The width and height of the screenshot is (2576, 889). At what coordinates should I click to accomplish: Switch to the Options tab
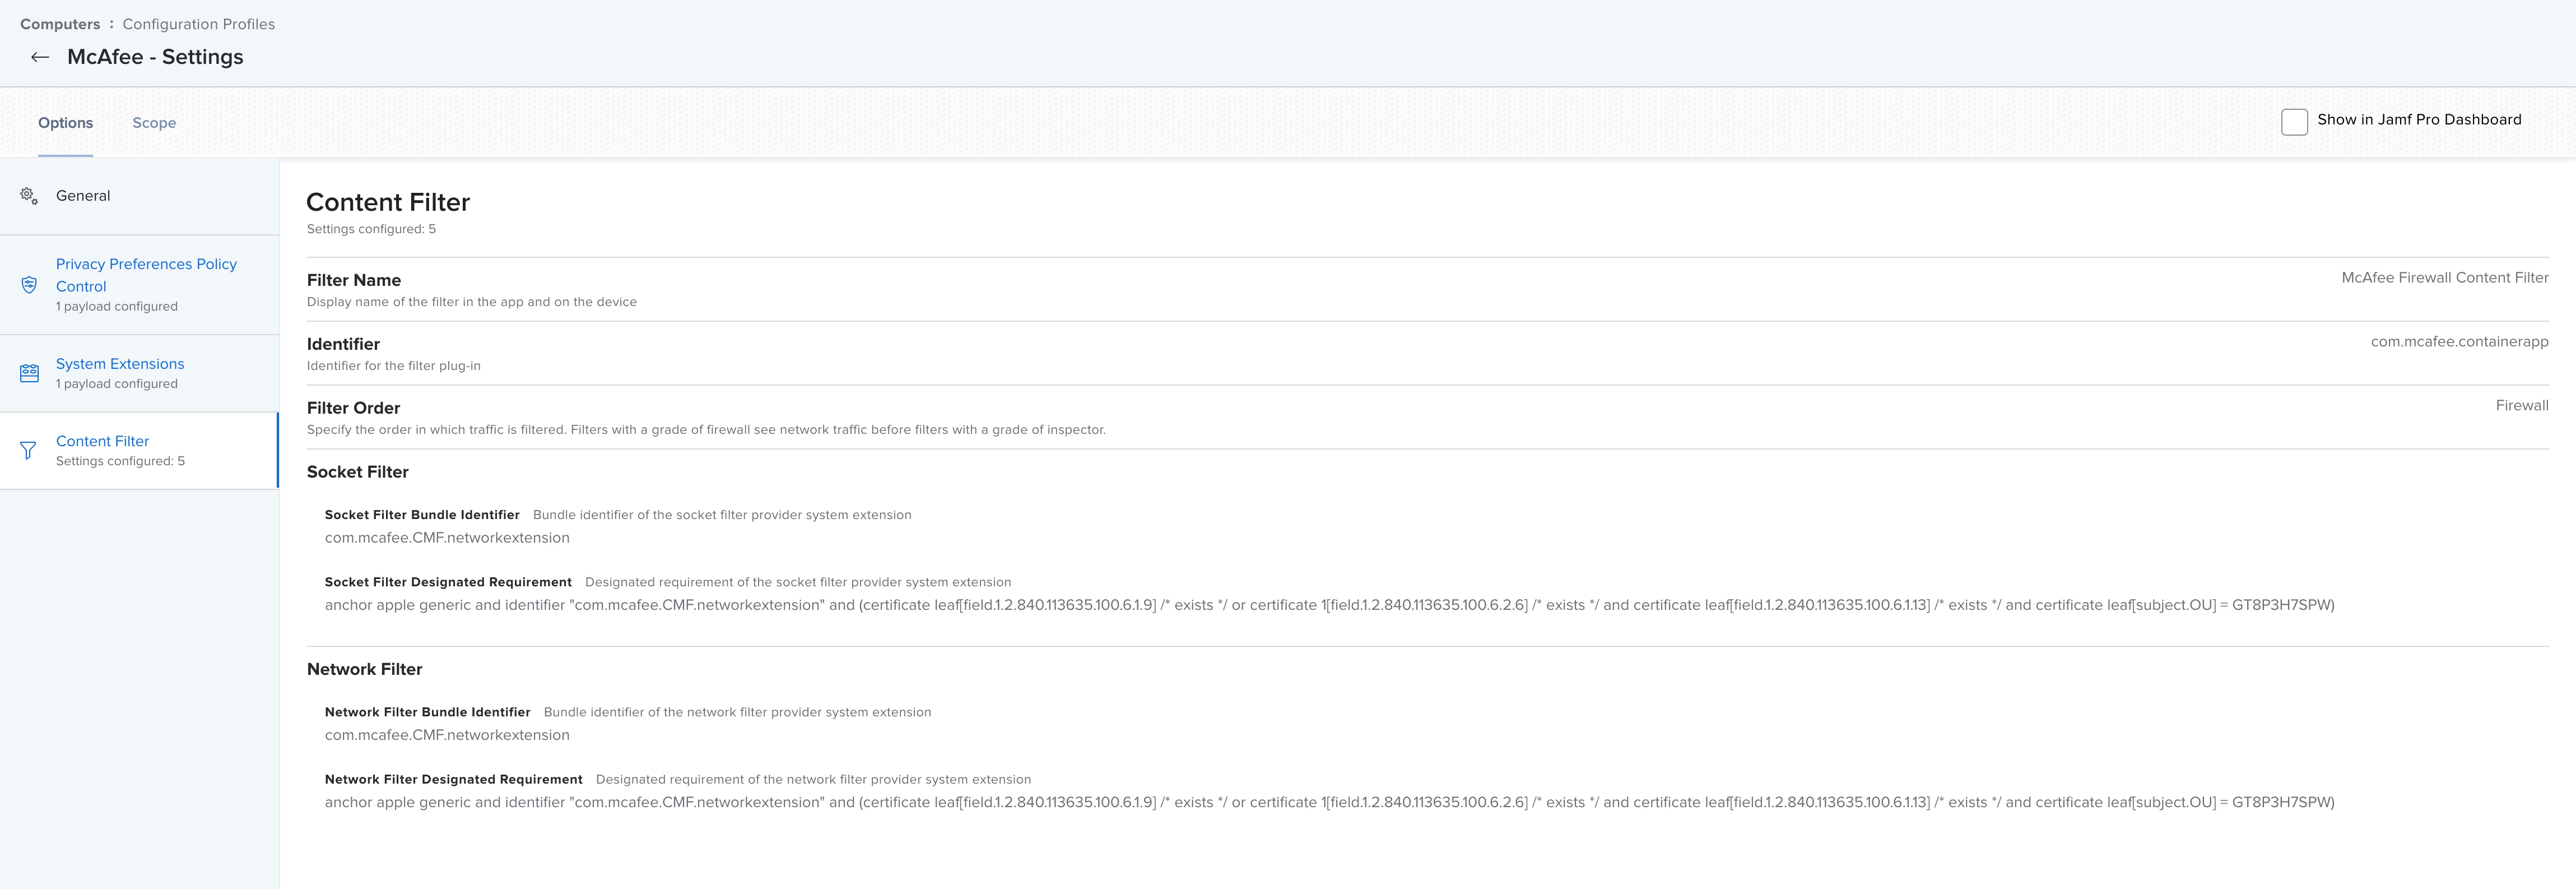click(65, 123)
